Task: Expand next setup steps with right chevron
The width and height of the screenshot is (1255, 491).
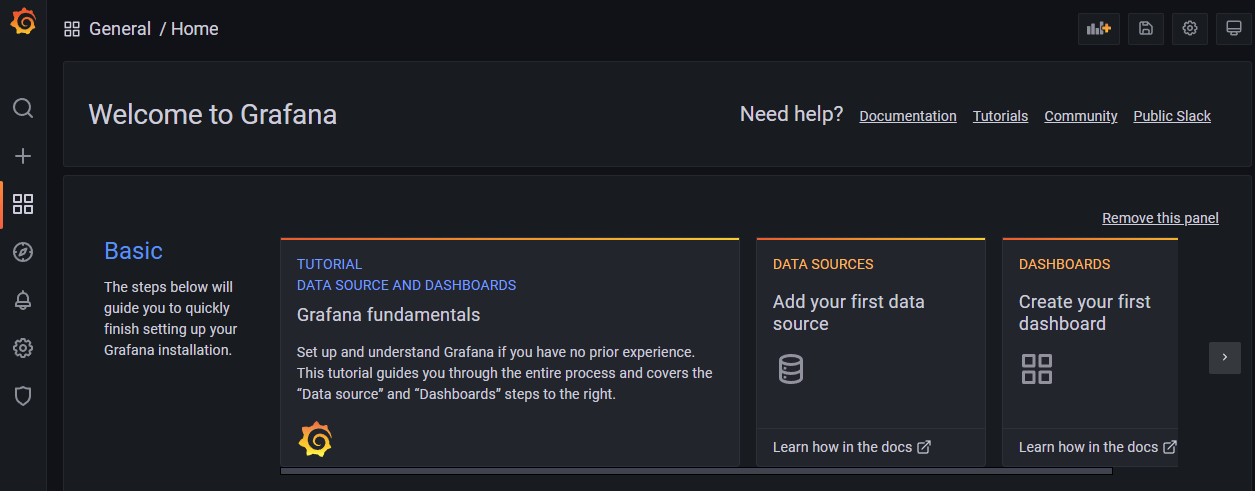Action: coord(1225,357)
